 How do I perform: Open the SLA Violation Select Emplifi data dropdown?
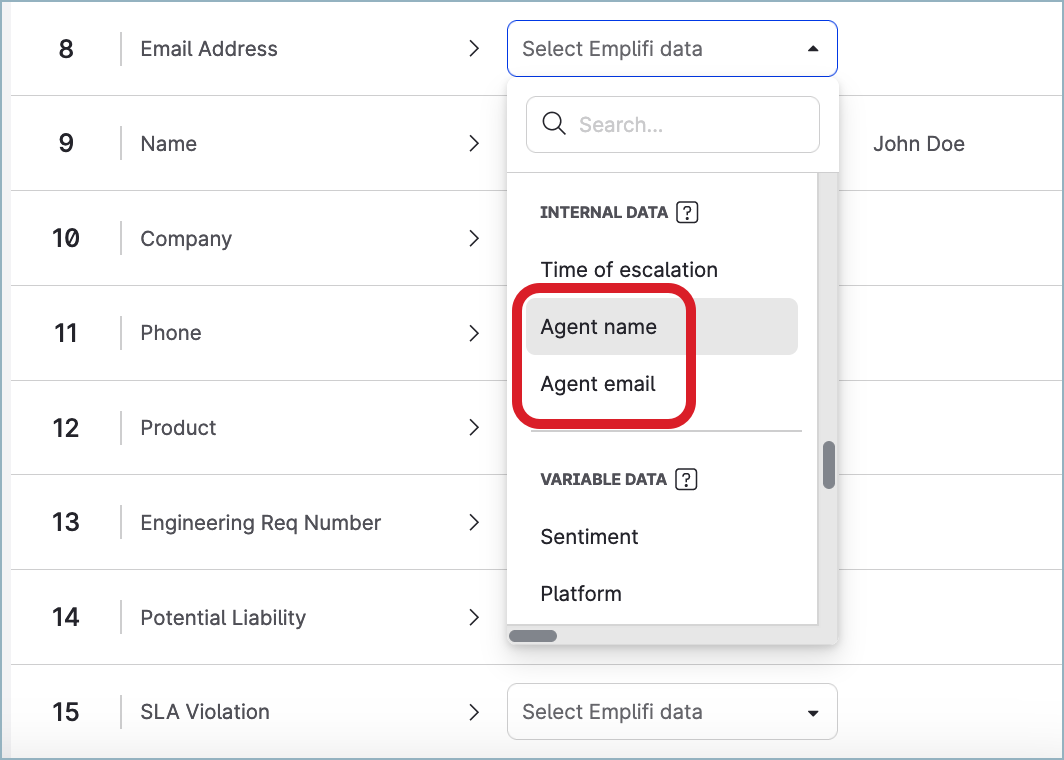[x=813, y=711]
